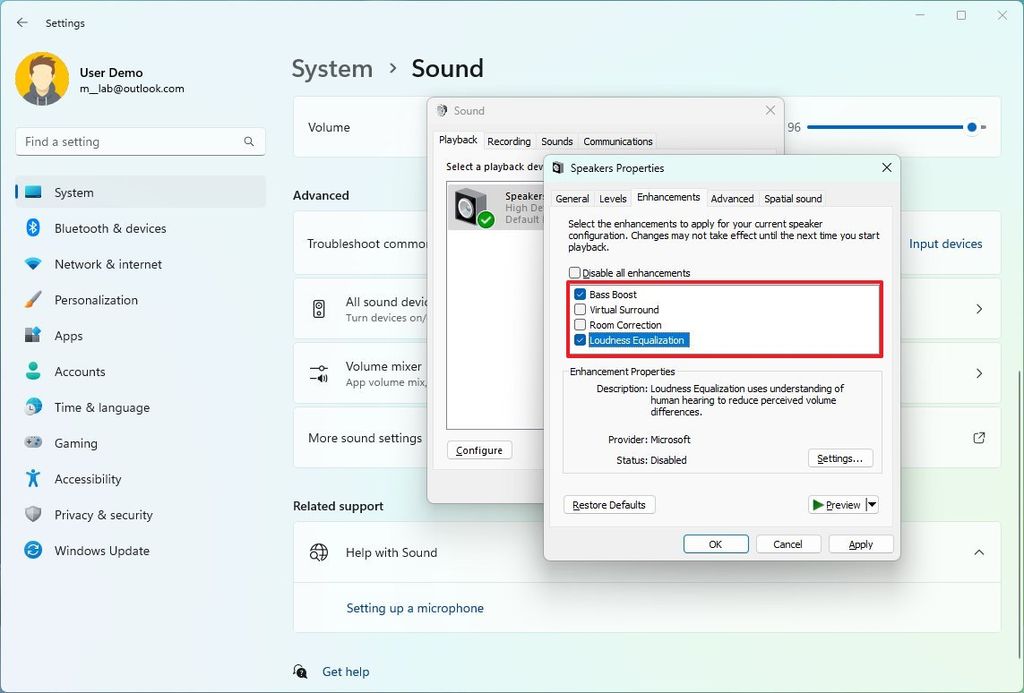Expand the Volume mixer row chevron
The image size is (1024, 693).
pos(981,374)
